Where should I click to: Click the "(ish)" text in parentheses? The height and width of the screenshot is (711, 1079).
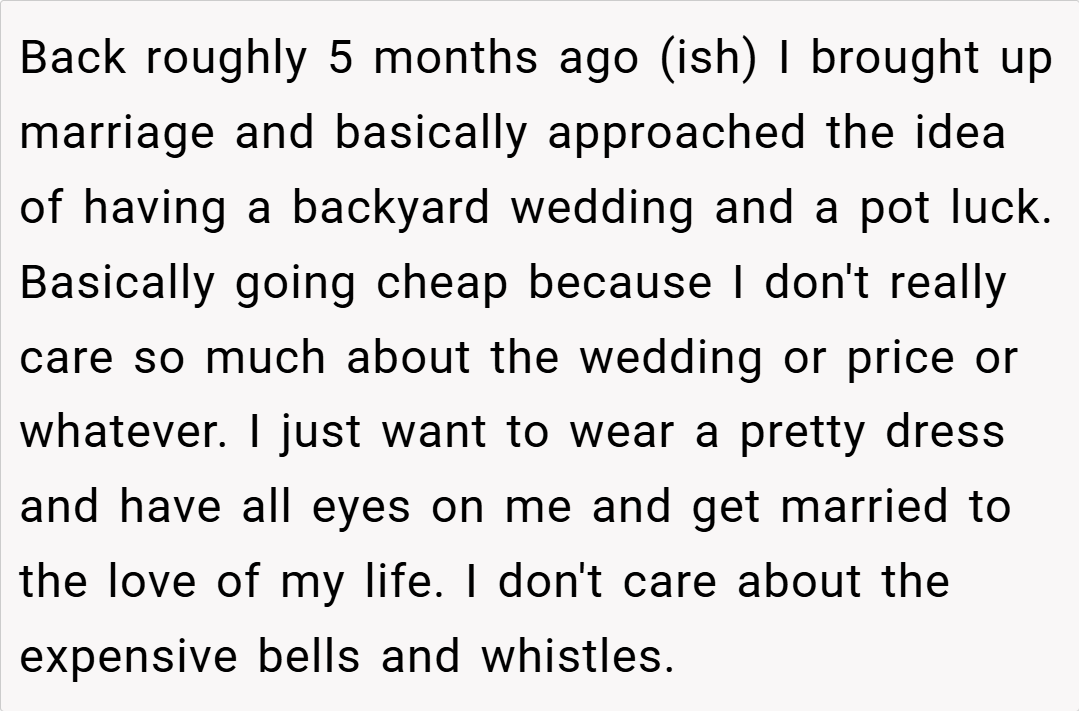click(x=706, y=60)
